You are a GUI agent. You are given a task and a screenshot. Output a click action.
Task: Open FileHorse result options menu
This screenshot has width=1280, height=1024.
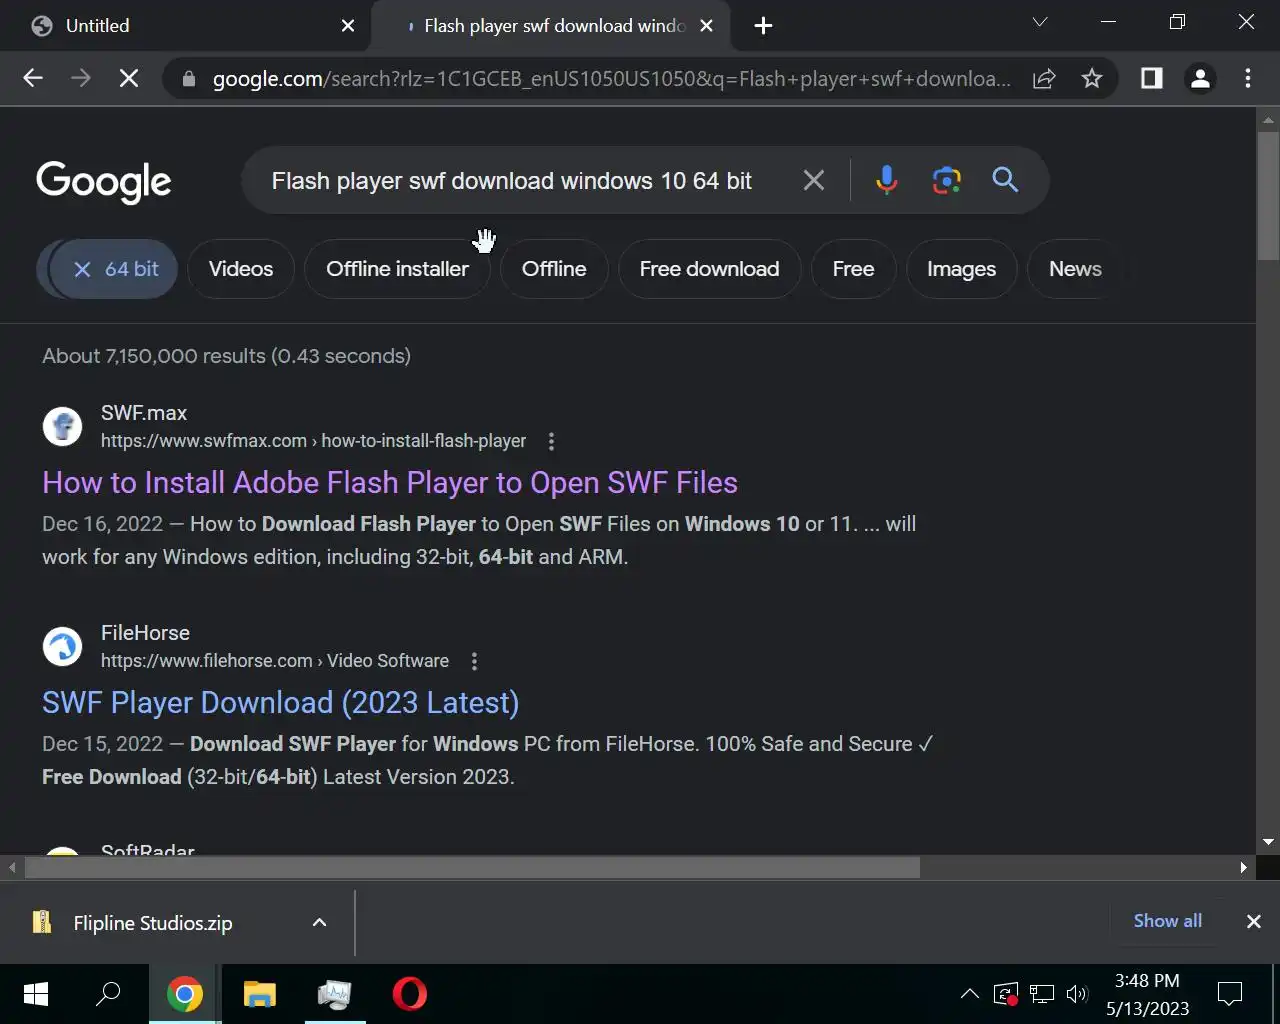[x=474, y=661]
